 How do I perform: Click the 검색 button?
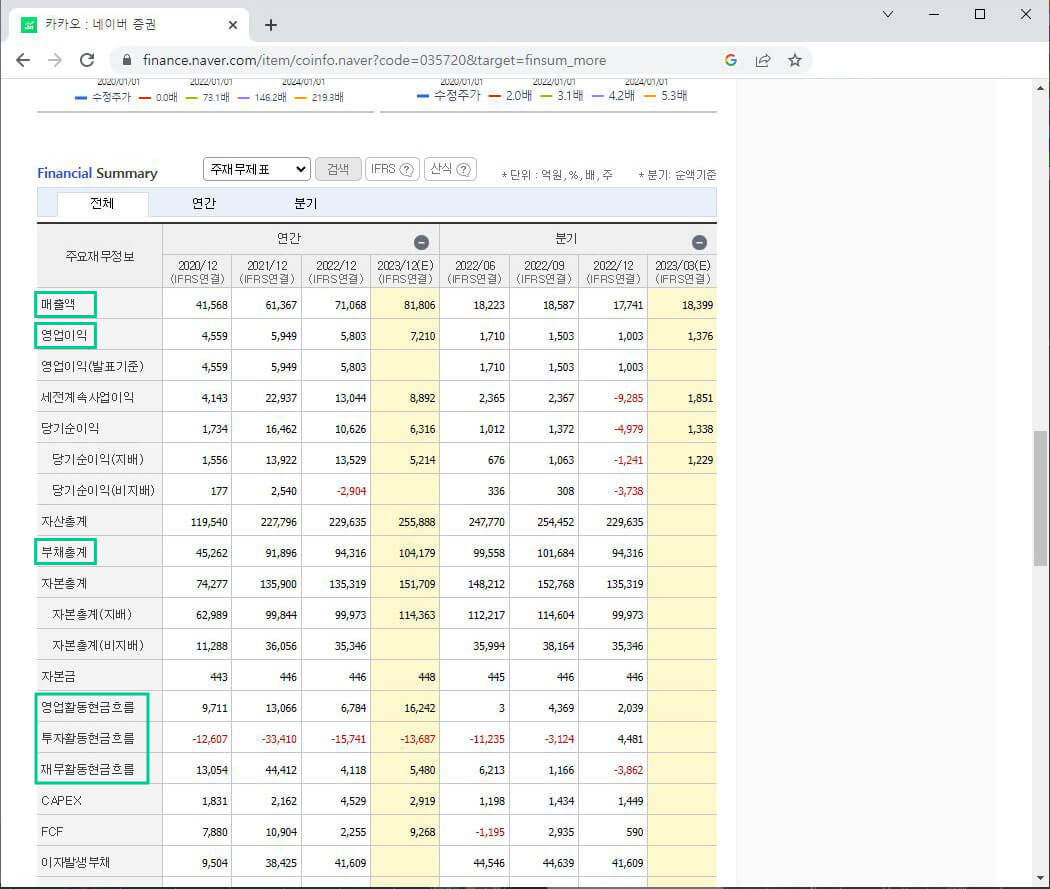(x=338, y=169)
